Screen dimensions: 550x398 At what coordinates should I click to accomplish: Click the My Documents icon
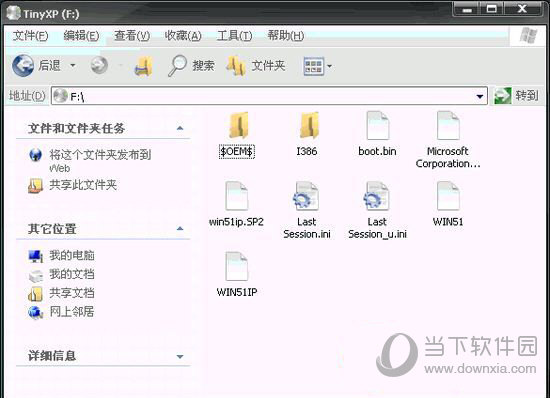click(x=35, y=275)
